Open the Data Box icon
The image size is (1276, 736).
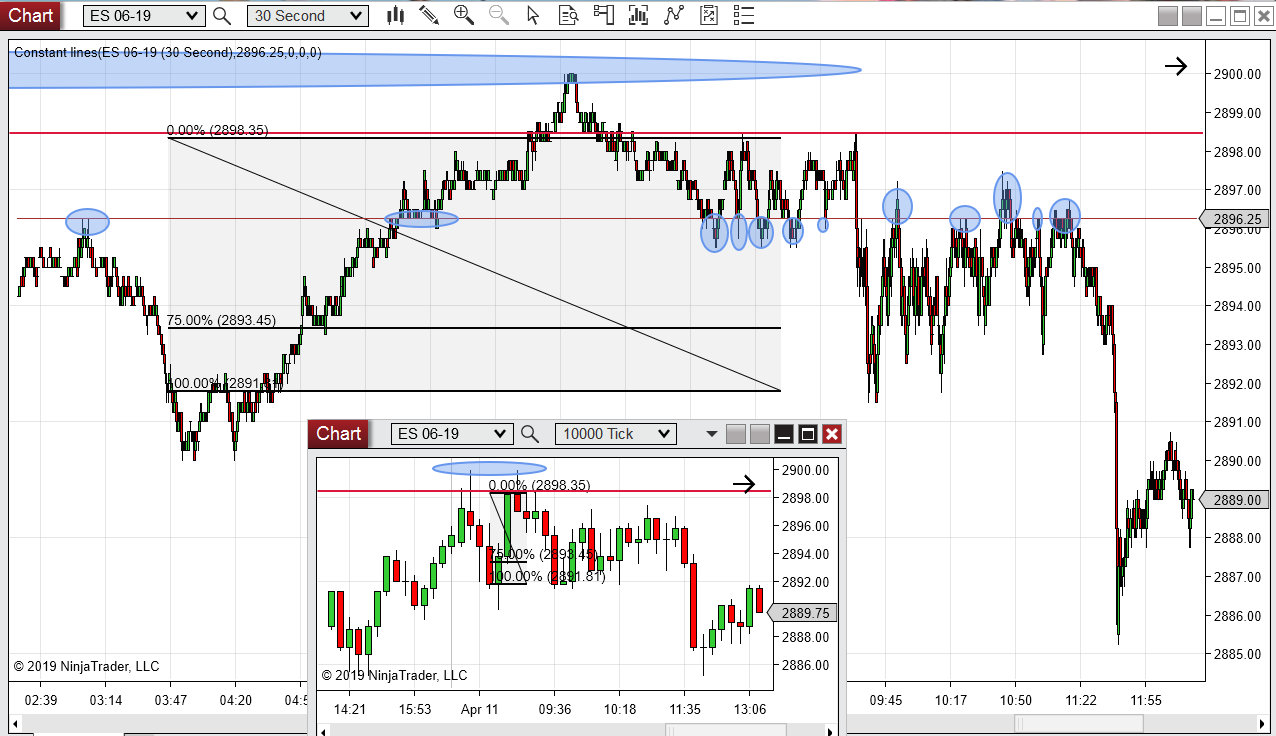coord(568,15)
